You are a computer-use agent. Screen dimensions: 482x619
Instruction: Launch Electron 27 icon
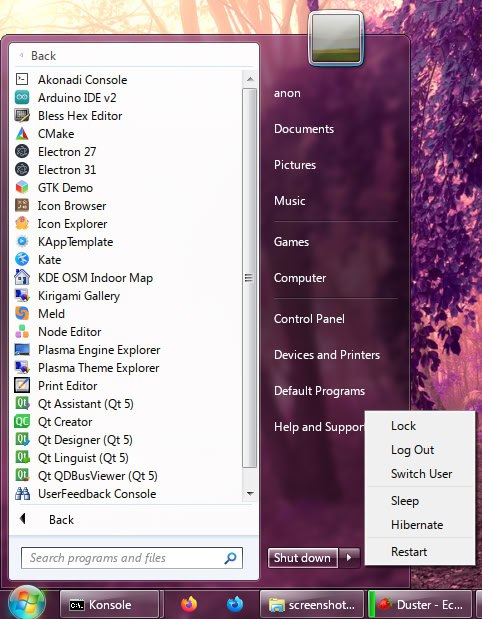(x=22, y=152)
